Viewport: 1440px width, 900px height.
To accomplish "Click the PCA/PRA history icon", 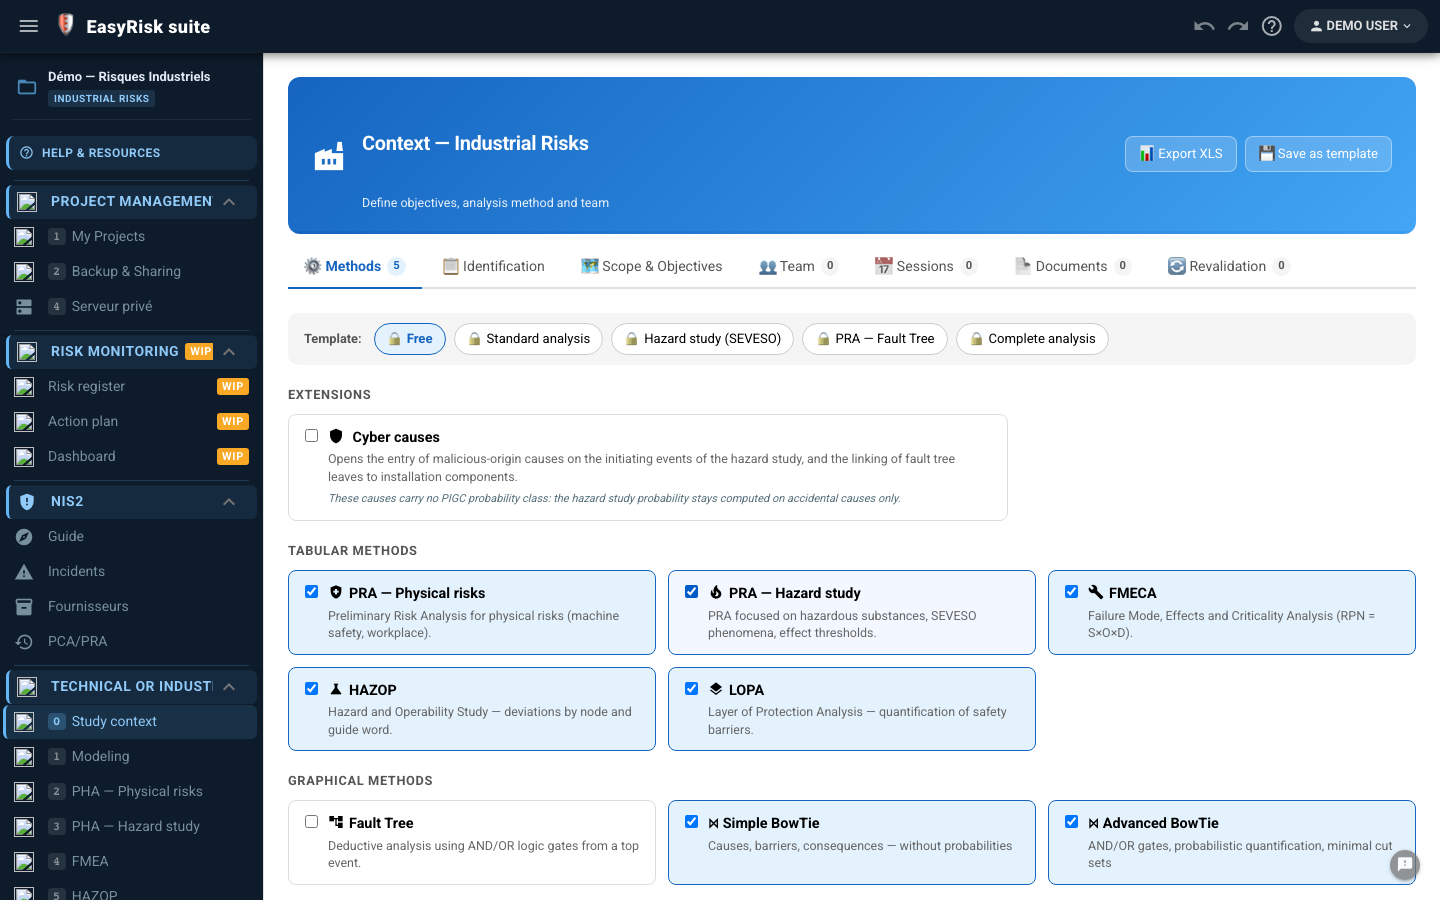I will coord(24,642).
